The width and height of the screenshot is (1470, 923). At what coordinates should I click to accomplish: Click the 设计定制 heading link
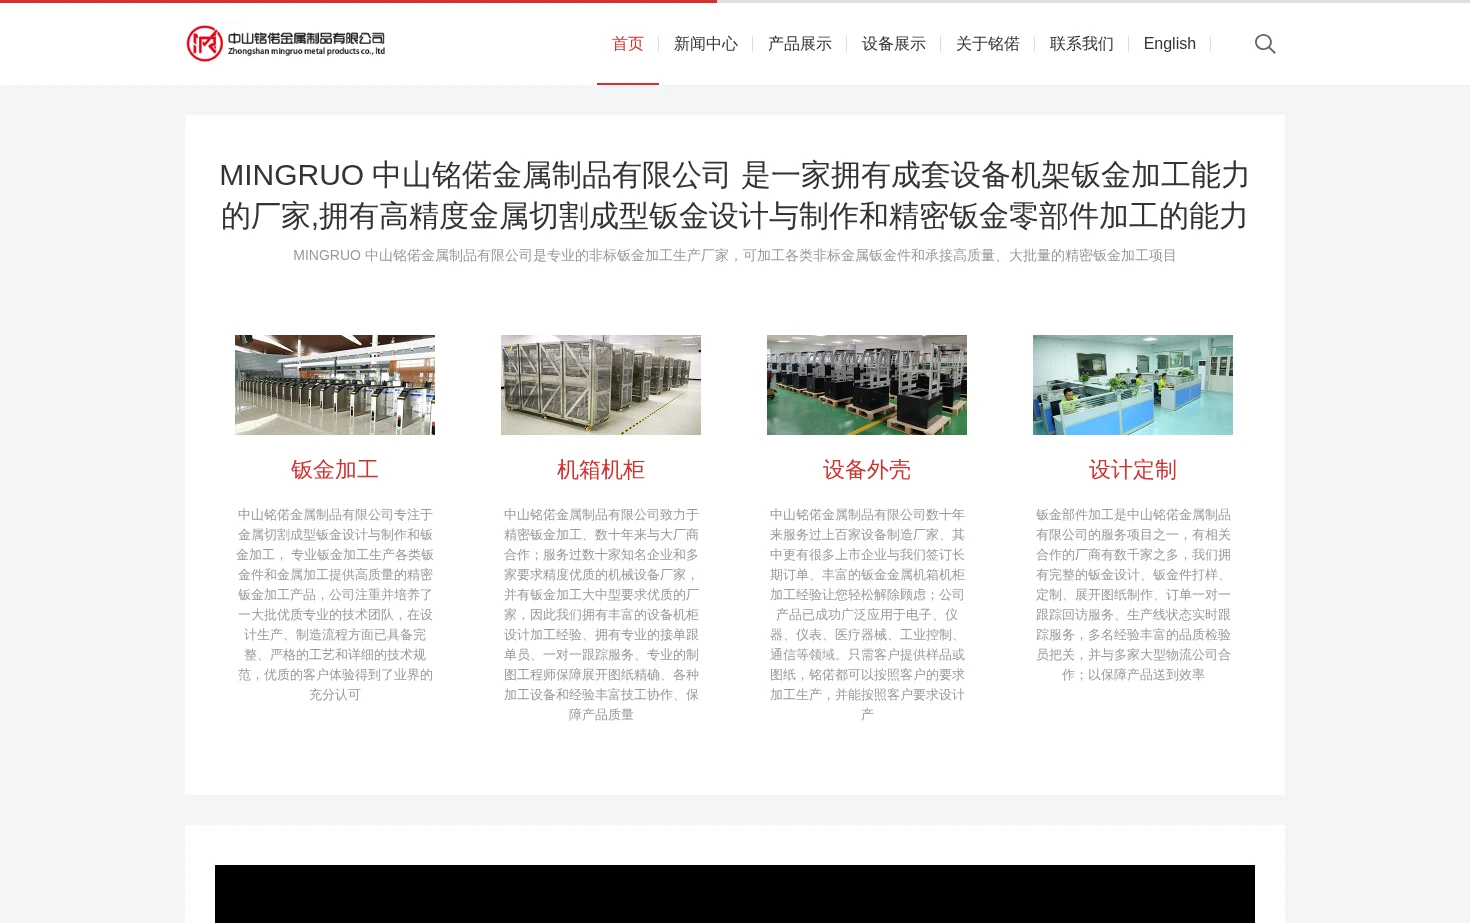pyautogui.click(x=1133, y=470)
